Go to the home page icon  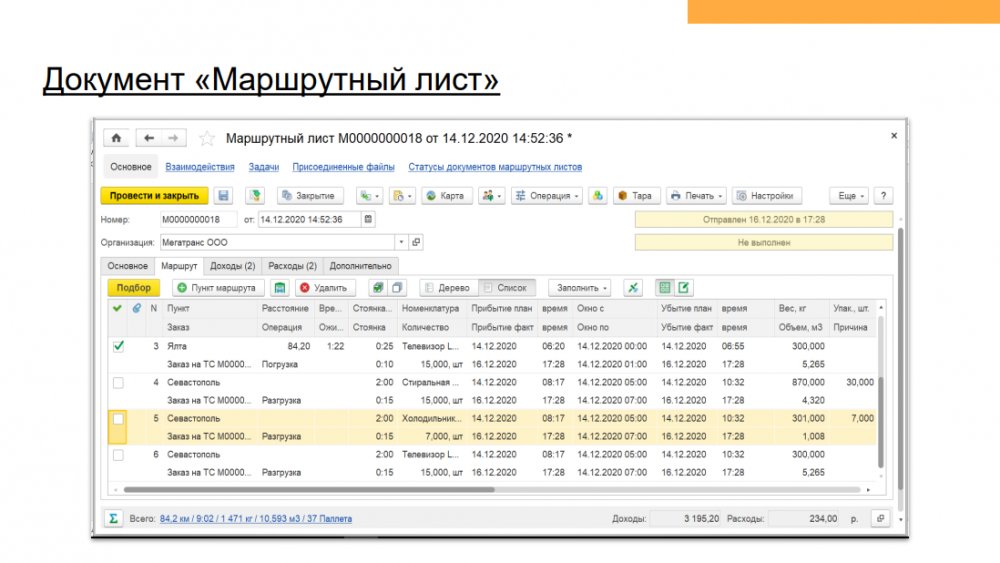point(117,138)
